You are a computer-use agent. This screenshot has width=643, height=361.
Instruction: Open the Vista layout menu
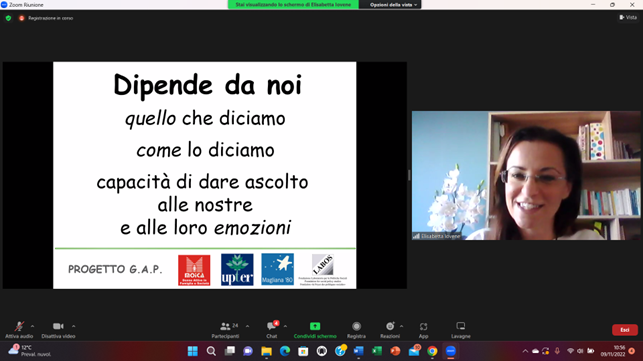[x=628, y=17]
